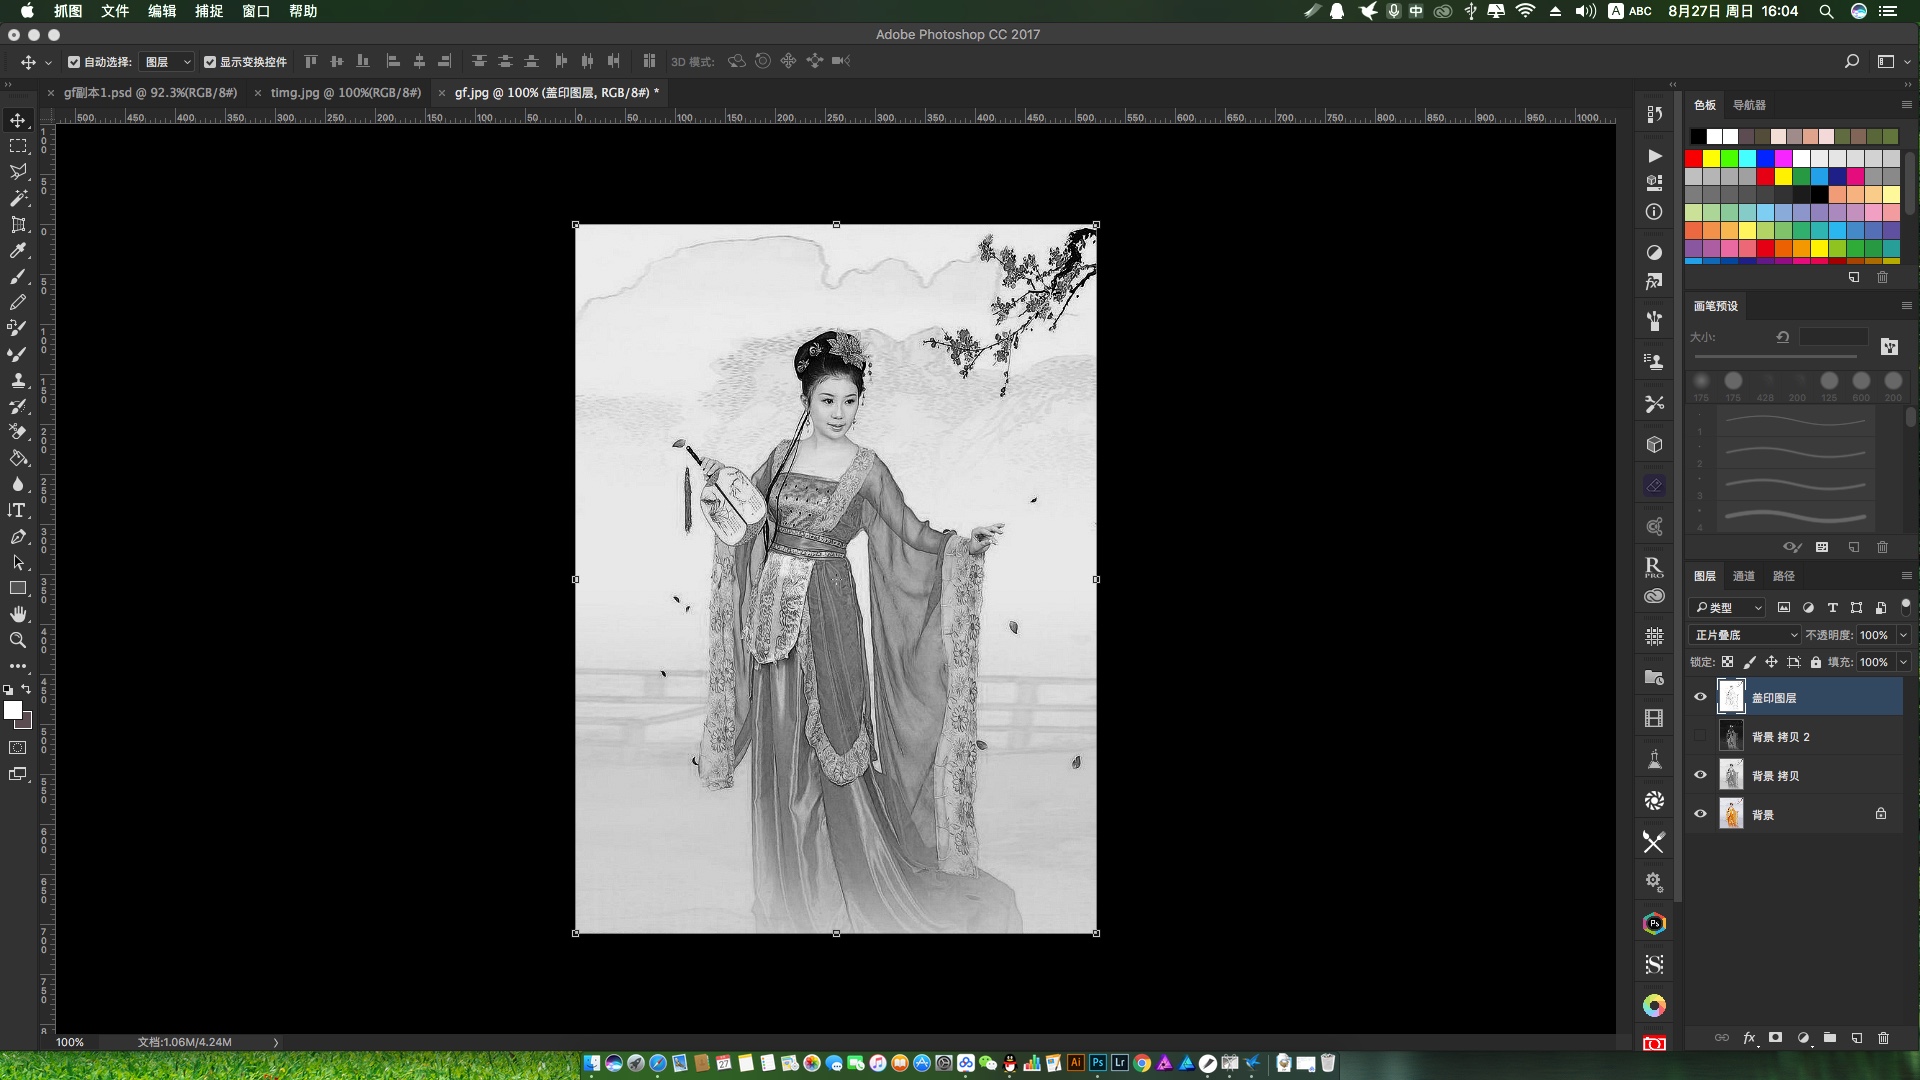Image resolution: width=1920 pixels, height=1080 pixels.
Task: Open the Swatches panel options menu
Action: pyautogui.click(x=1906, y=105)
